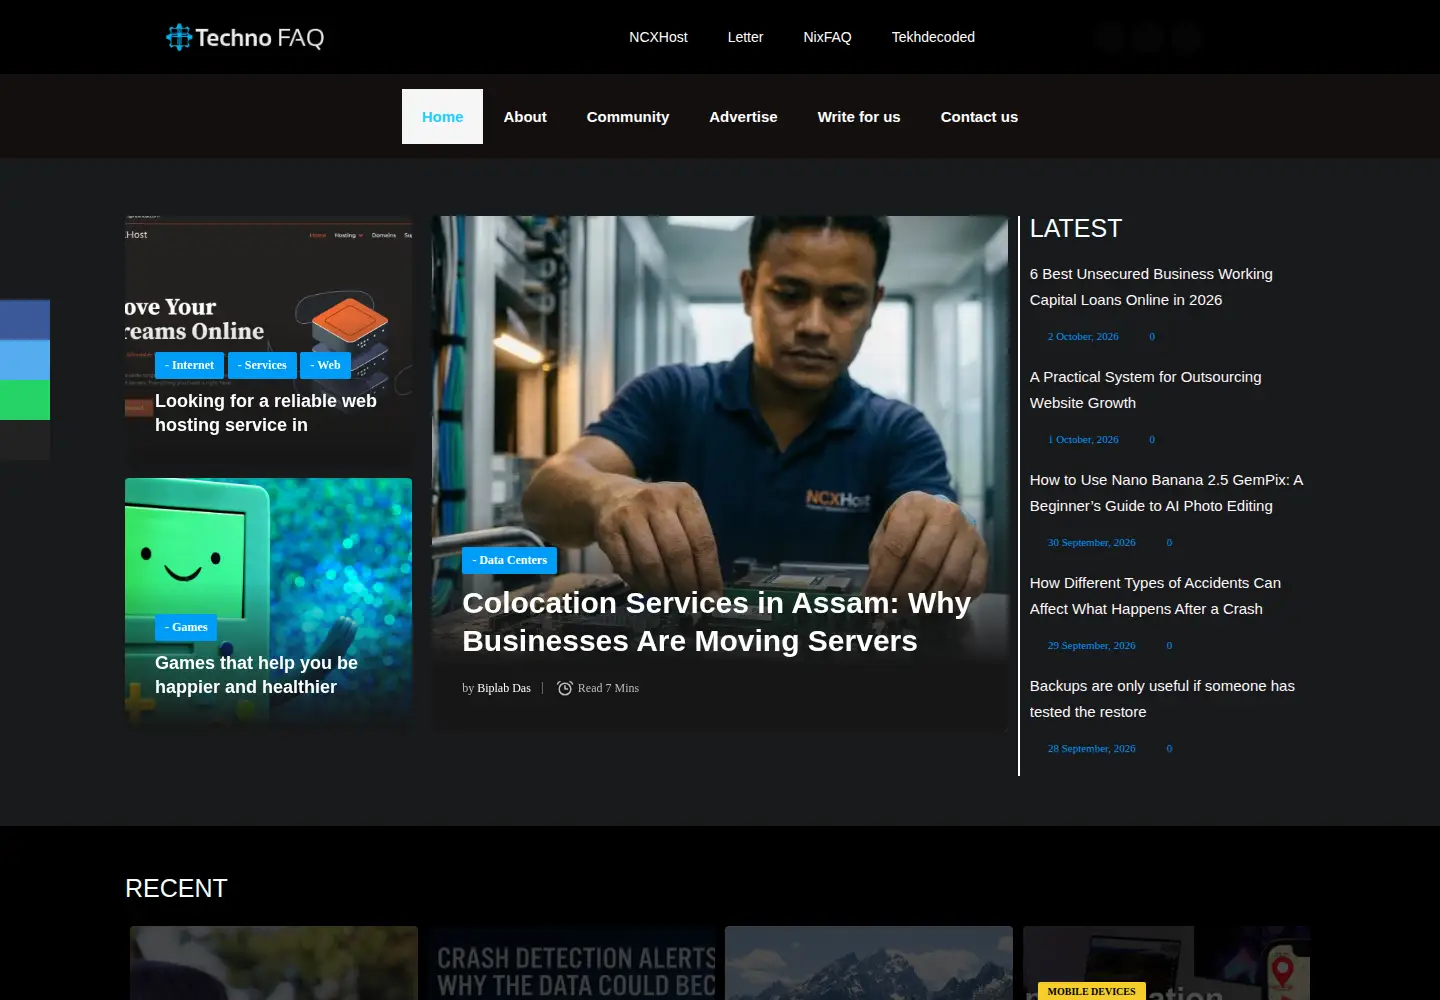
Task: Click the Techno FAQ logo
Action: [245, 37]
